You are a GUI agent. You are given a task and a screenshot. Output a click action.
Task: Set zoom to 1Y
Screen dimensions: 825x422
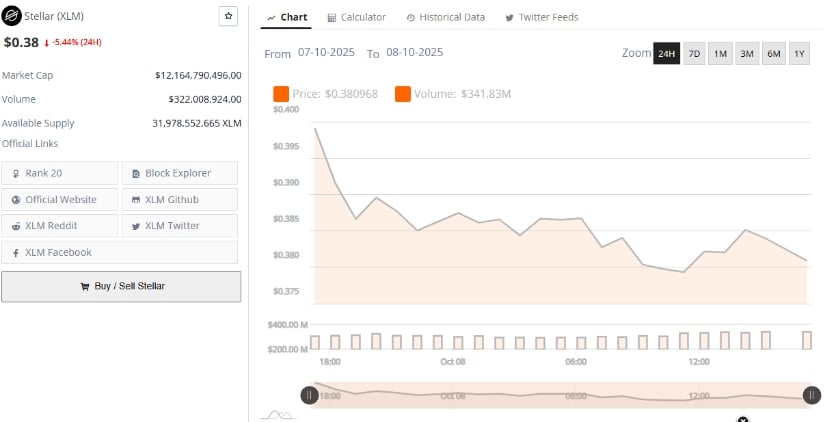[798, 54]
